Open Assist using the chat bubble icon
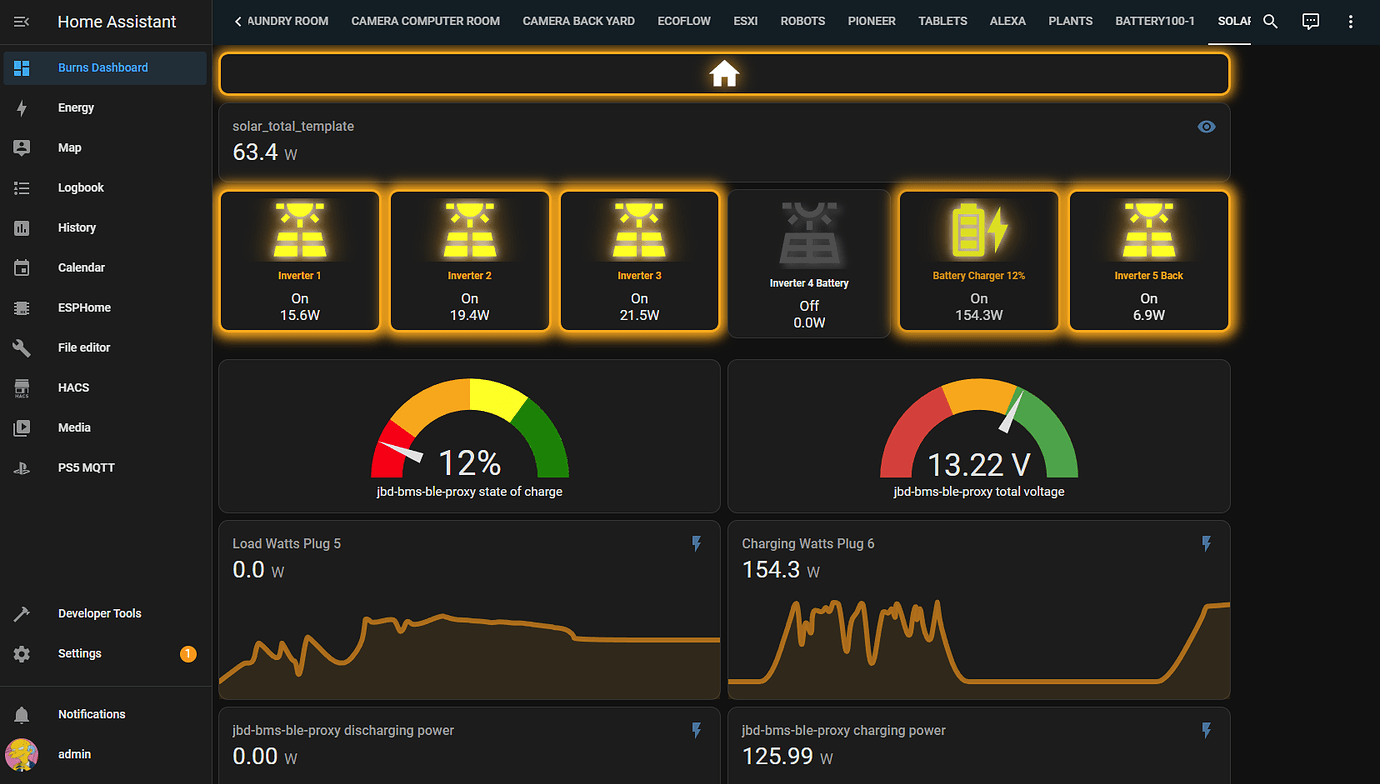 (x=1310, y=21)
